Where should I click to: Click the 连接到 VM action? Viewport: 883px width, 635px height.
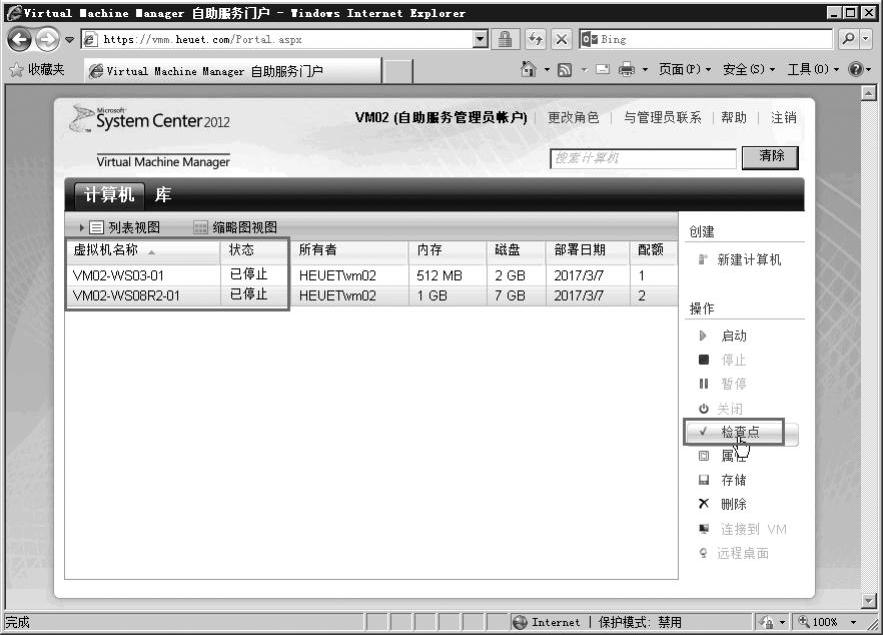point(743,529)
